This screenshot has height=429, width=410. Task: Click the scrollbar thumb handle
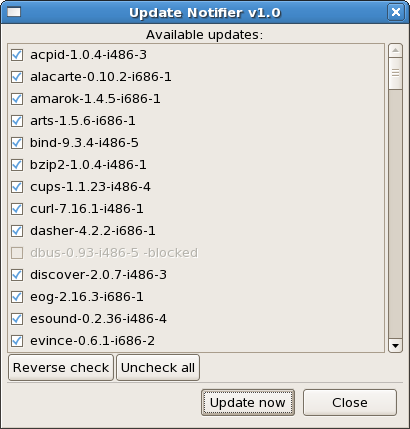click(395, 73)
